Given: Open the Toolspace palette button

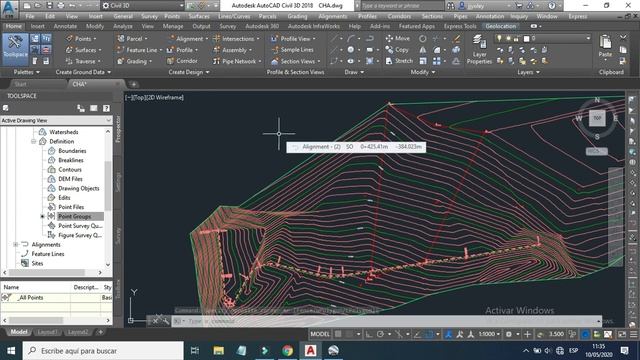Looking at the screenshot, I should tap(16, 49).
